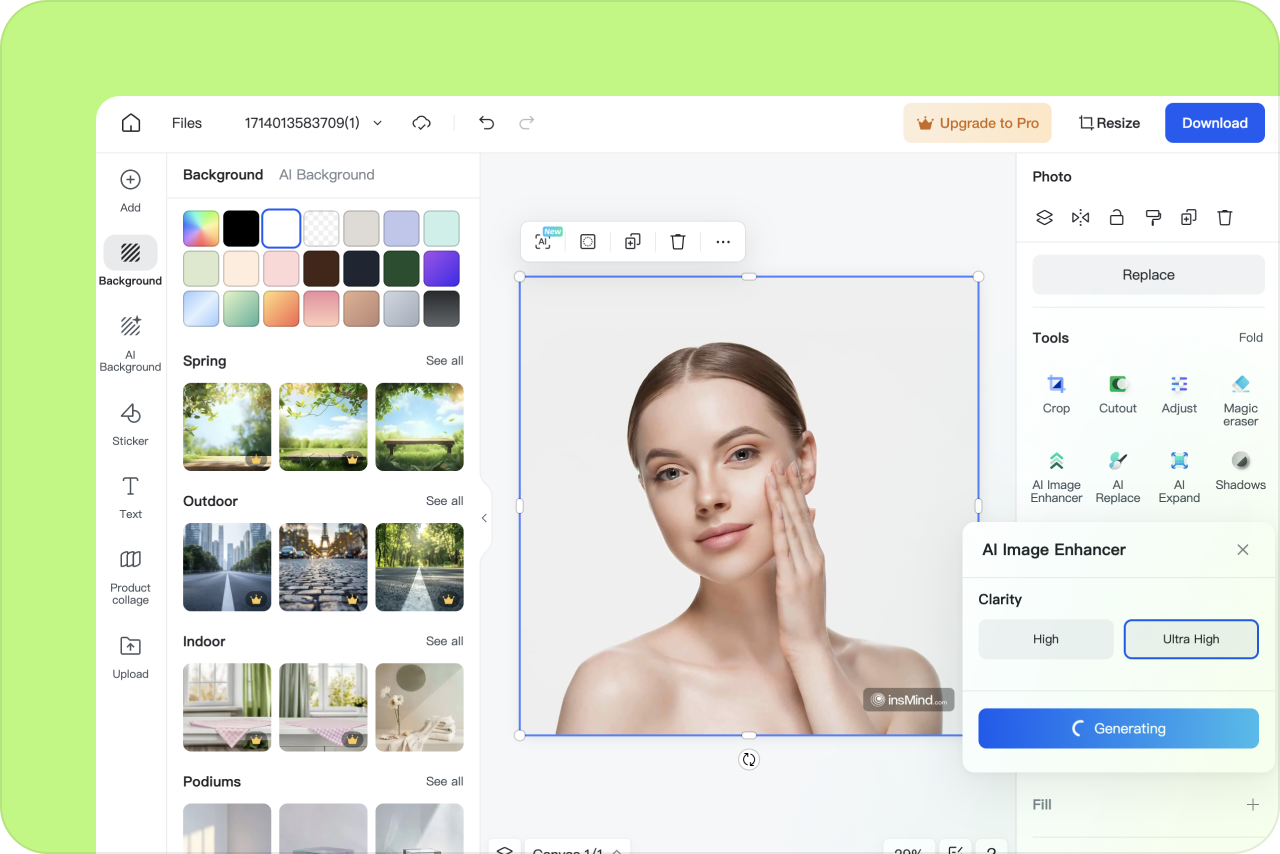
Task: Close the AI Image Enhancer panel
Action: (x=1243, y=550)
